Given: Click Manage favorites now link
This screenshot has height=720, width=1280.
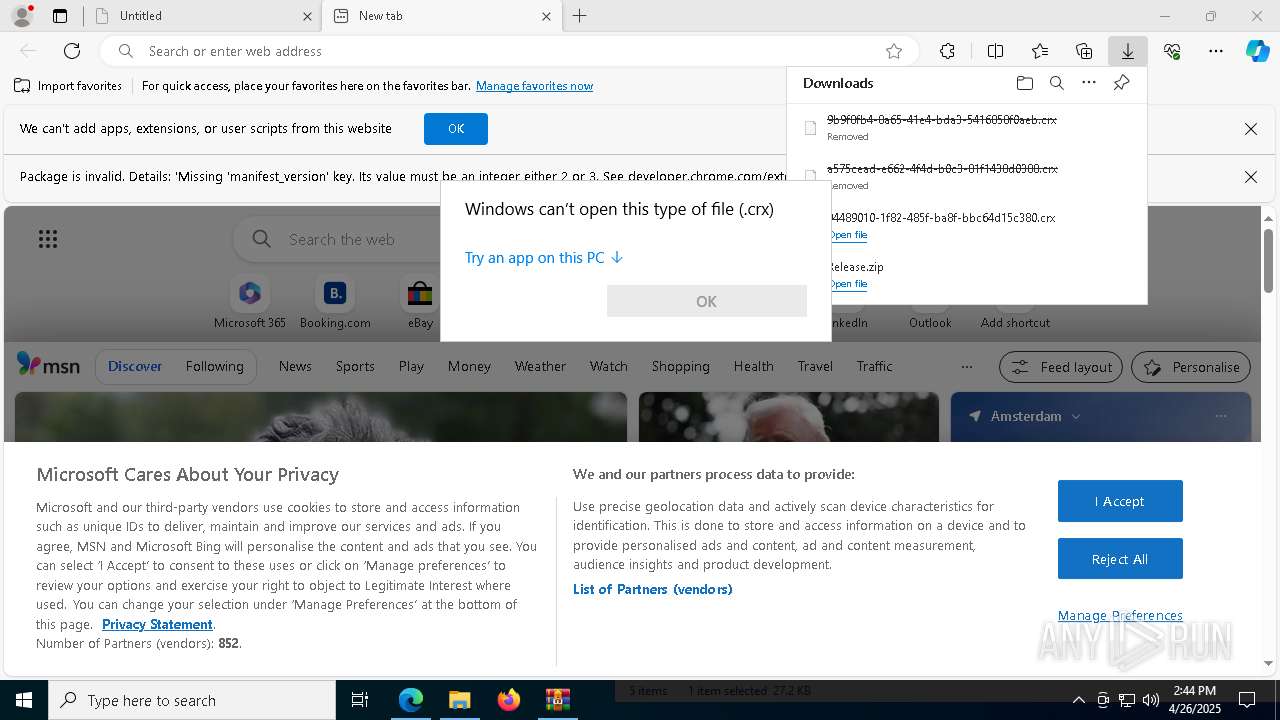Looking at the screenshot, I should (534, 86).
